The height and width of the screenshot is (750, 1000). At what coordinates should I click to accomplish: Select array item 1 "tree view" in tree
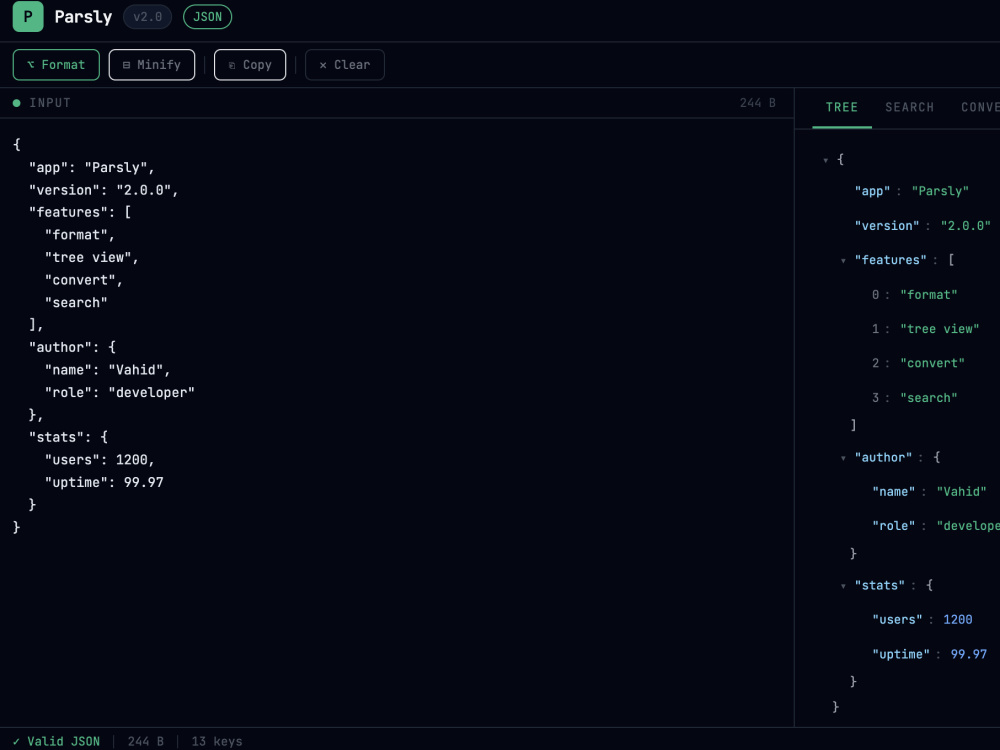tap(925, 329)
